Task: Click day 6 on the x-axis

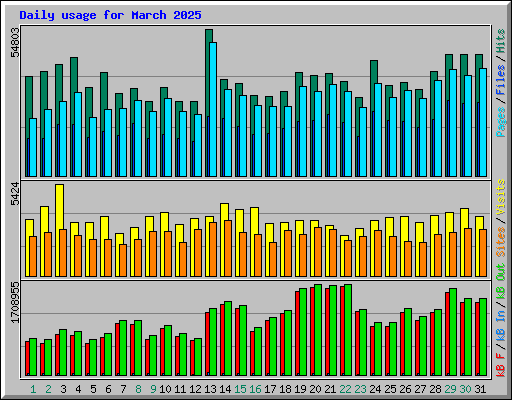Action: coord(108,389)
